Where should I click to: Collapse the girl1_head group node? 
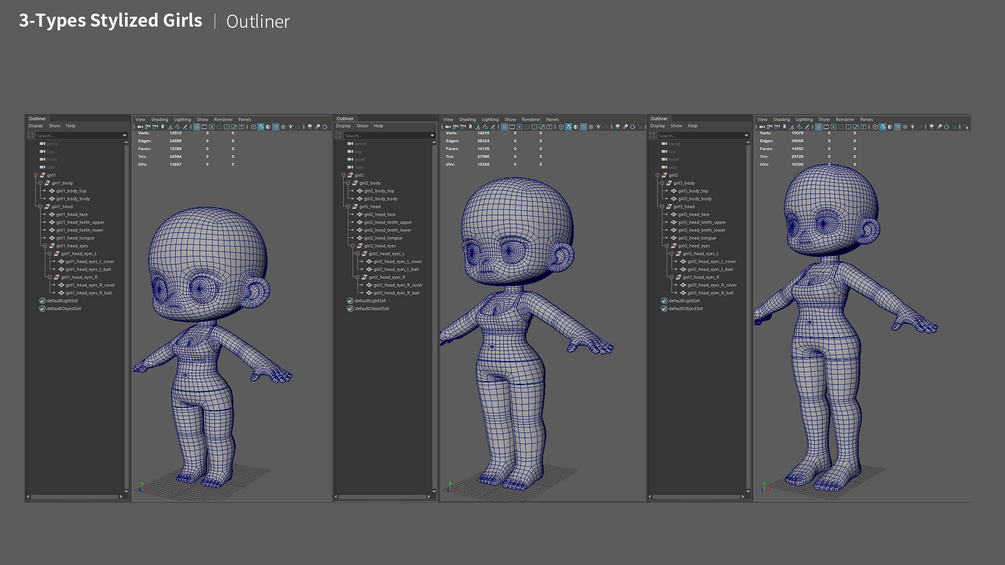pyautogui.click(x=40, y=206)
